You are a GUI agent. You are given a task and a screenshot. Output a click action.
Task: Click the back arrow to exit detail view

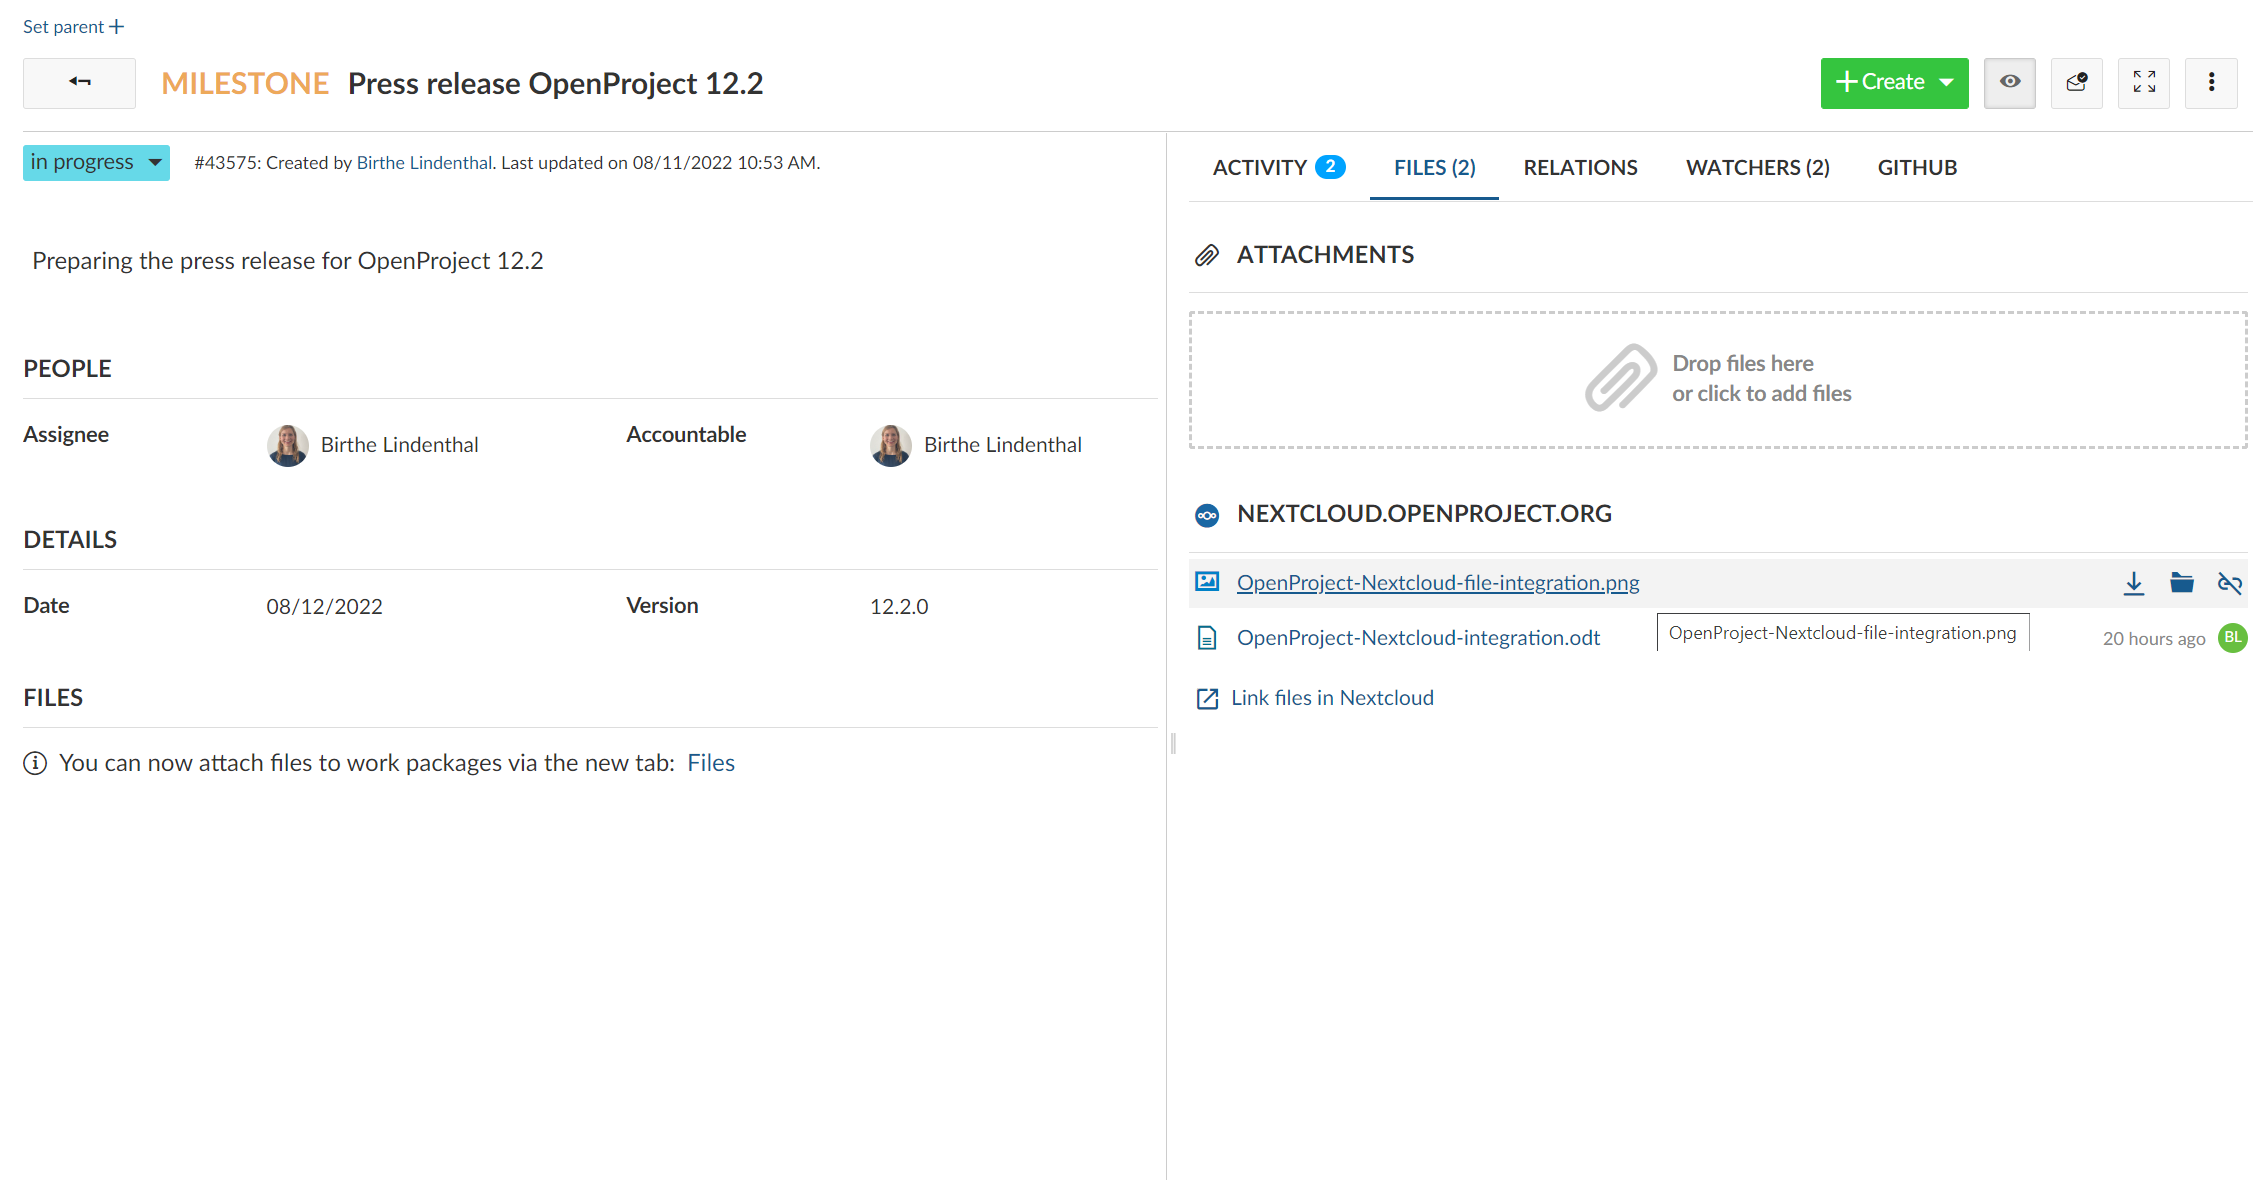click(x=78, y=83)
